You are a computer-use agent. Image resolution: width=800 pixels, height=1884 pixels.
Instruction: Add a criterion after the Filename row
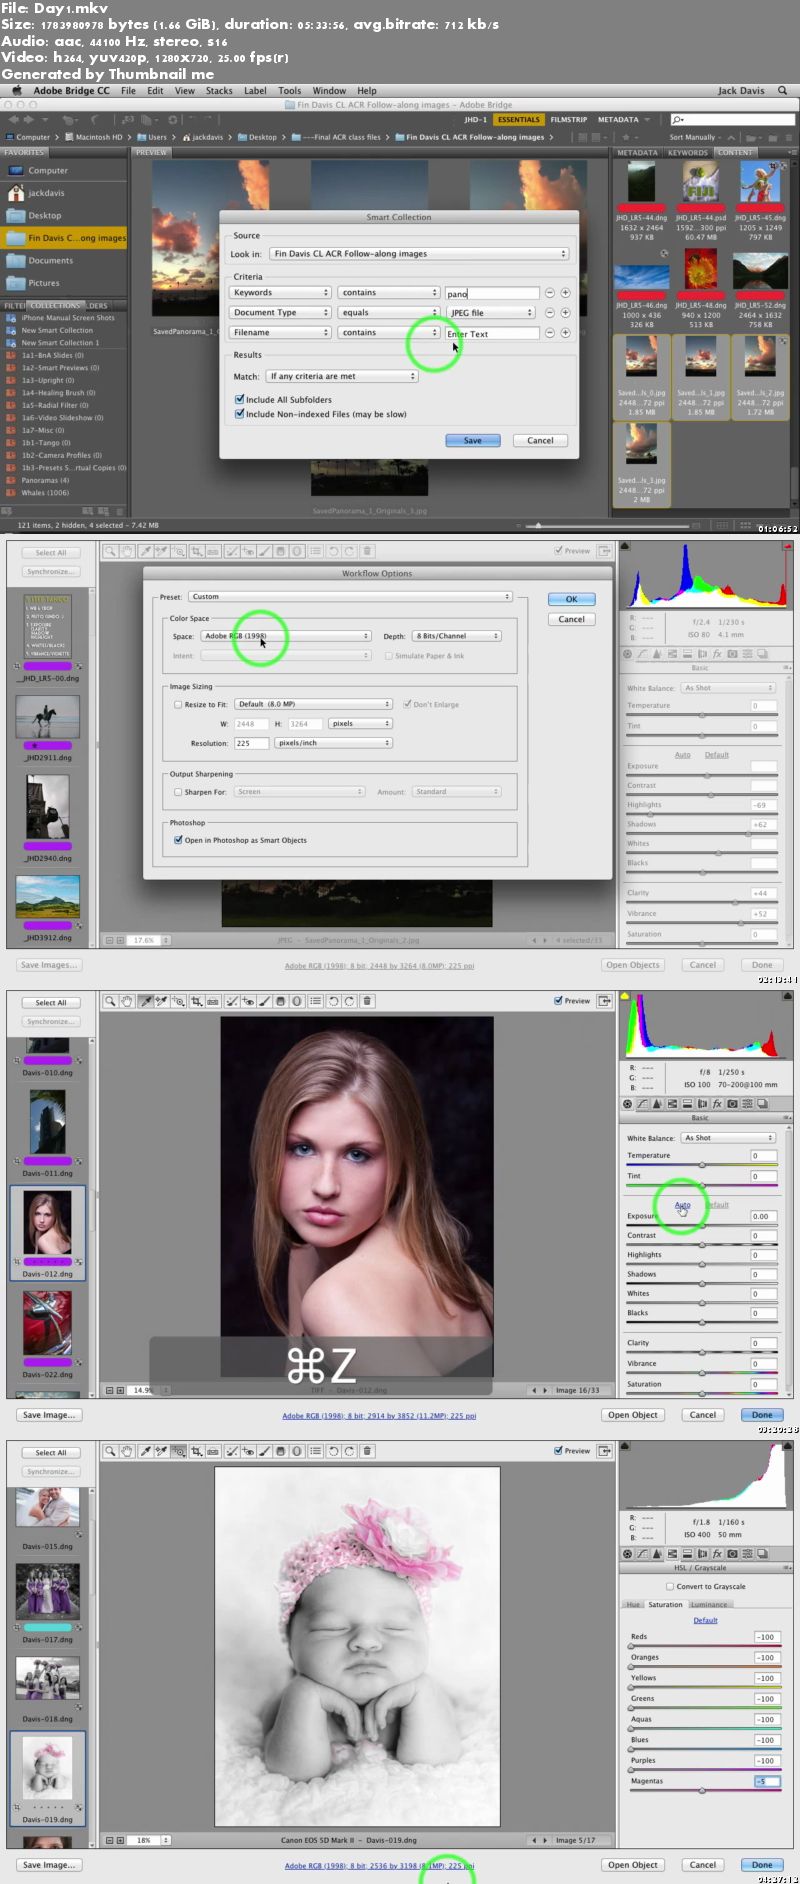(565, 333)
